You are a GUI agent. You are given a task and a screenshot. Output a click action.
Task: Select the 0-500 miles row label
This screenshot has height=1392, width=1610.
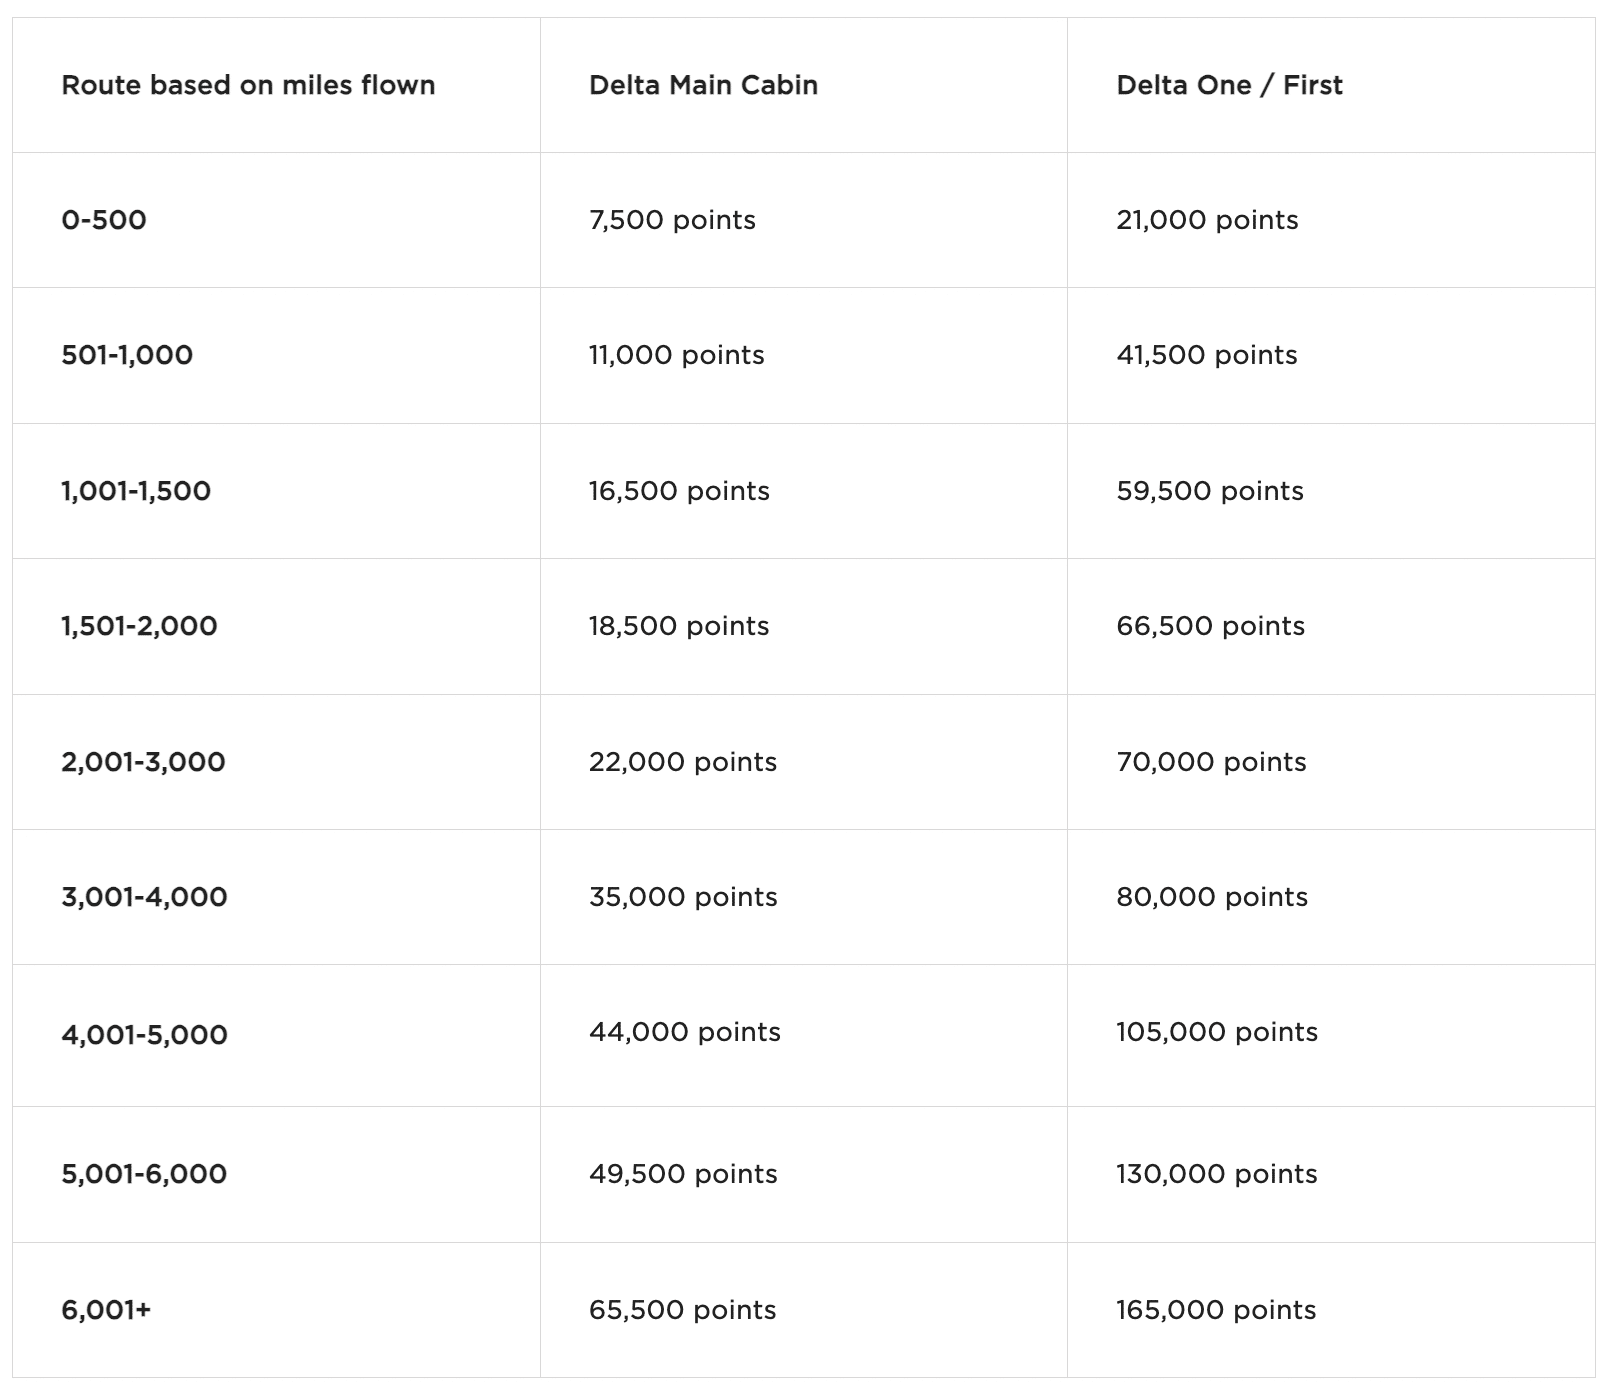pyautogui.click(x=104, y=220)
